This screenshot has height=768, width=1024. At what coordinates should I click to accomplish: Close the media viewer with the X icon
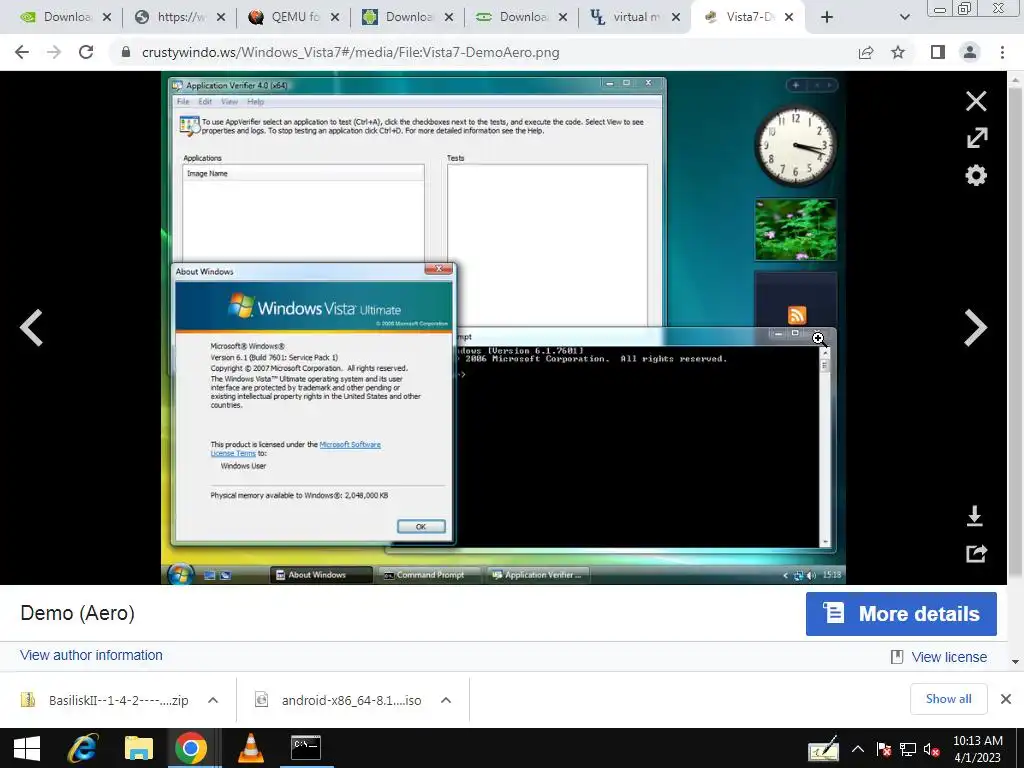[x=976, y=101]
